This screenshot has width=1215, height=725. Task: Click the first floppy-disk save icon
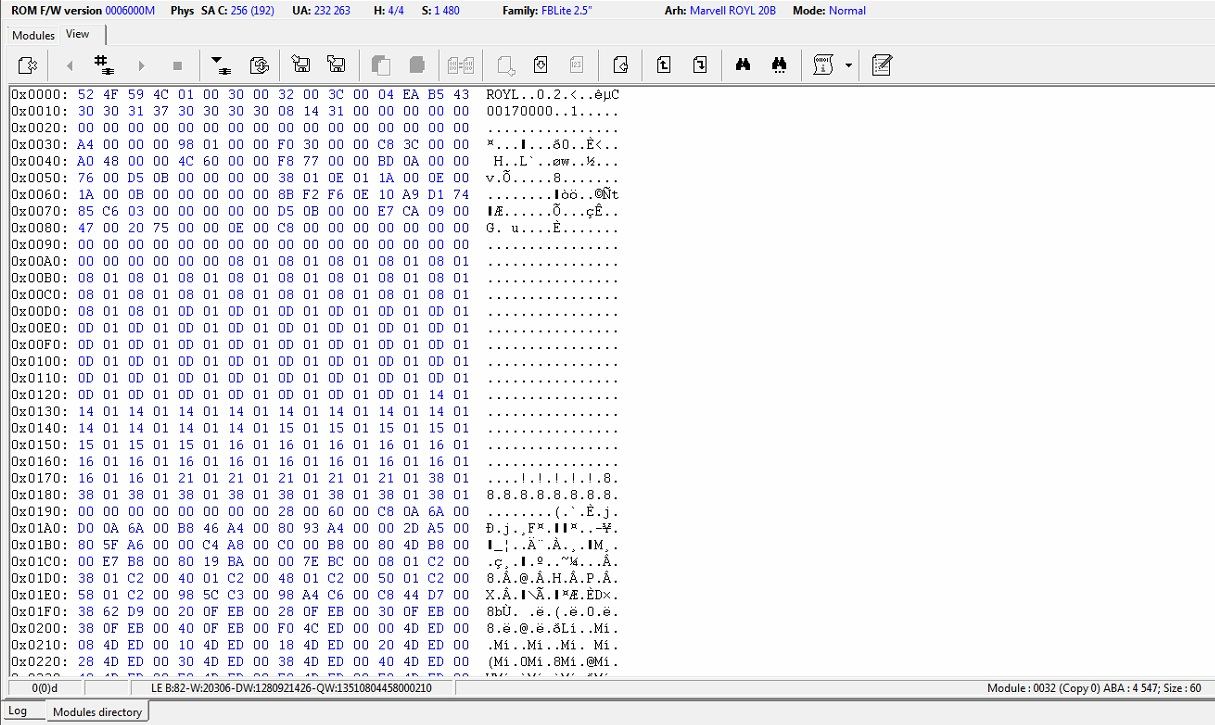300,65
